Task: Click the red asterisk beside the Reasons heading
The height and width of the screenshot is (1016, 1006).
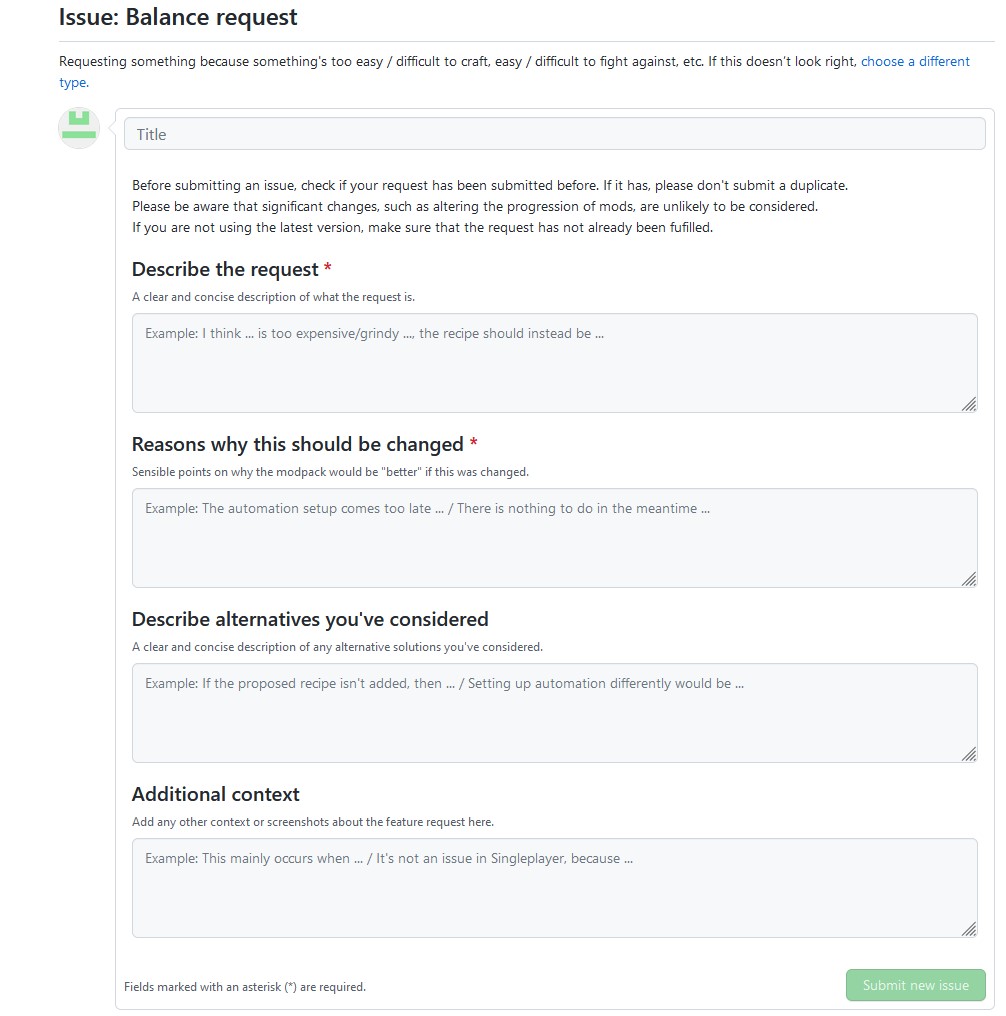Action: pyautogui.click(x=474, y=442)
